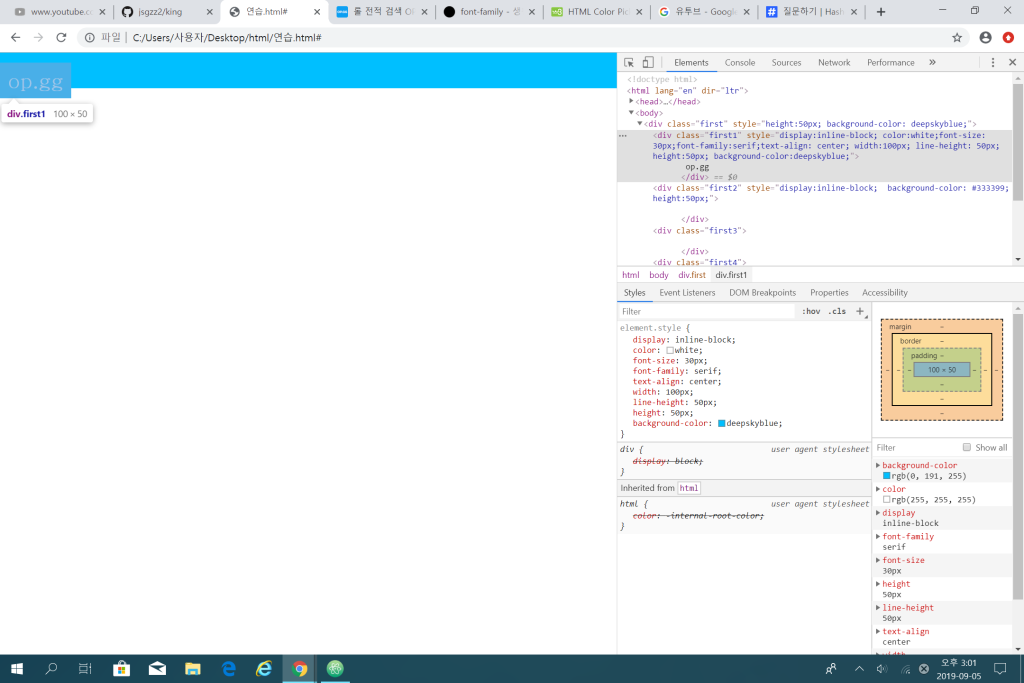Screen dimensions: 1024x683
Task: Open the DOM Breakpoints pane
Action: point(762,293)
